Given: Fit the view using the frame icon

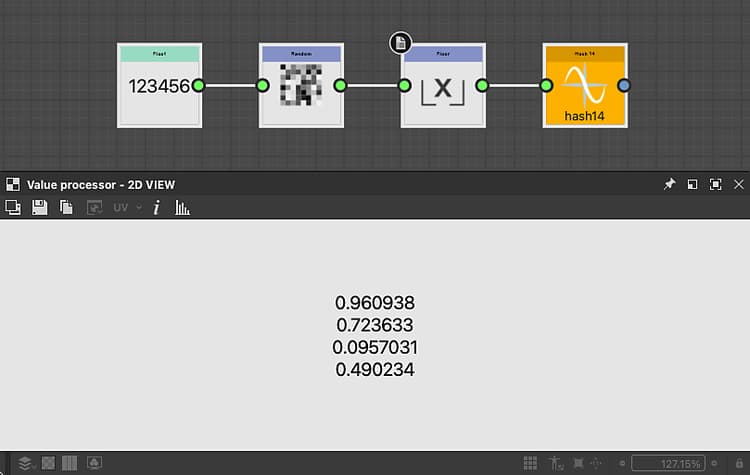Looking at the screenshot, I should click(x=578, y=463).
